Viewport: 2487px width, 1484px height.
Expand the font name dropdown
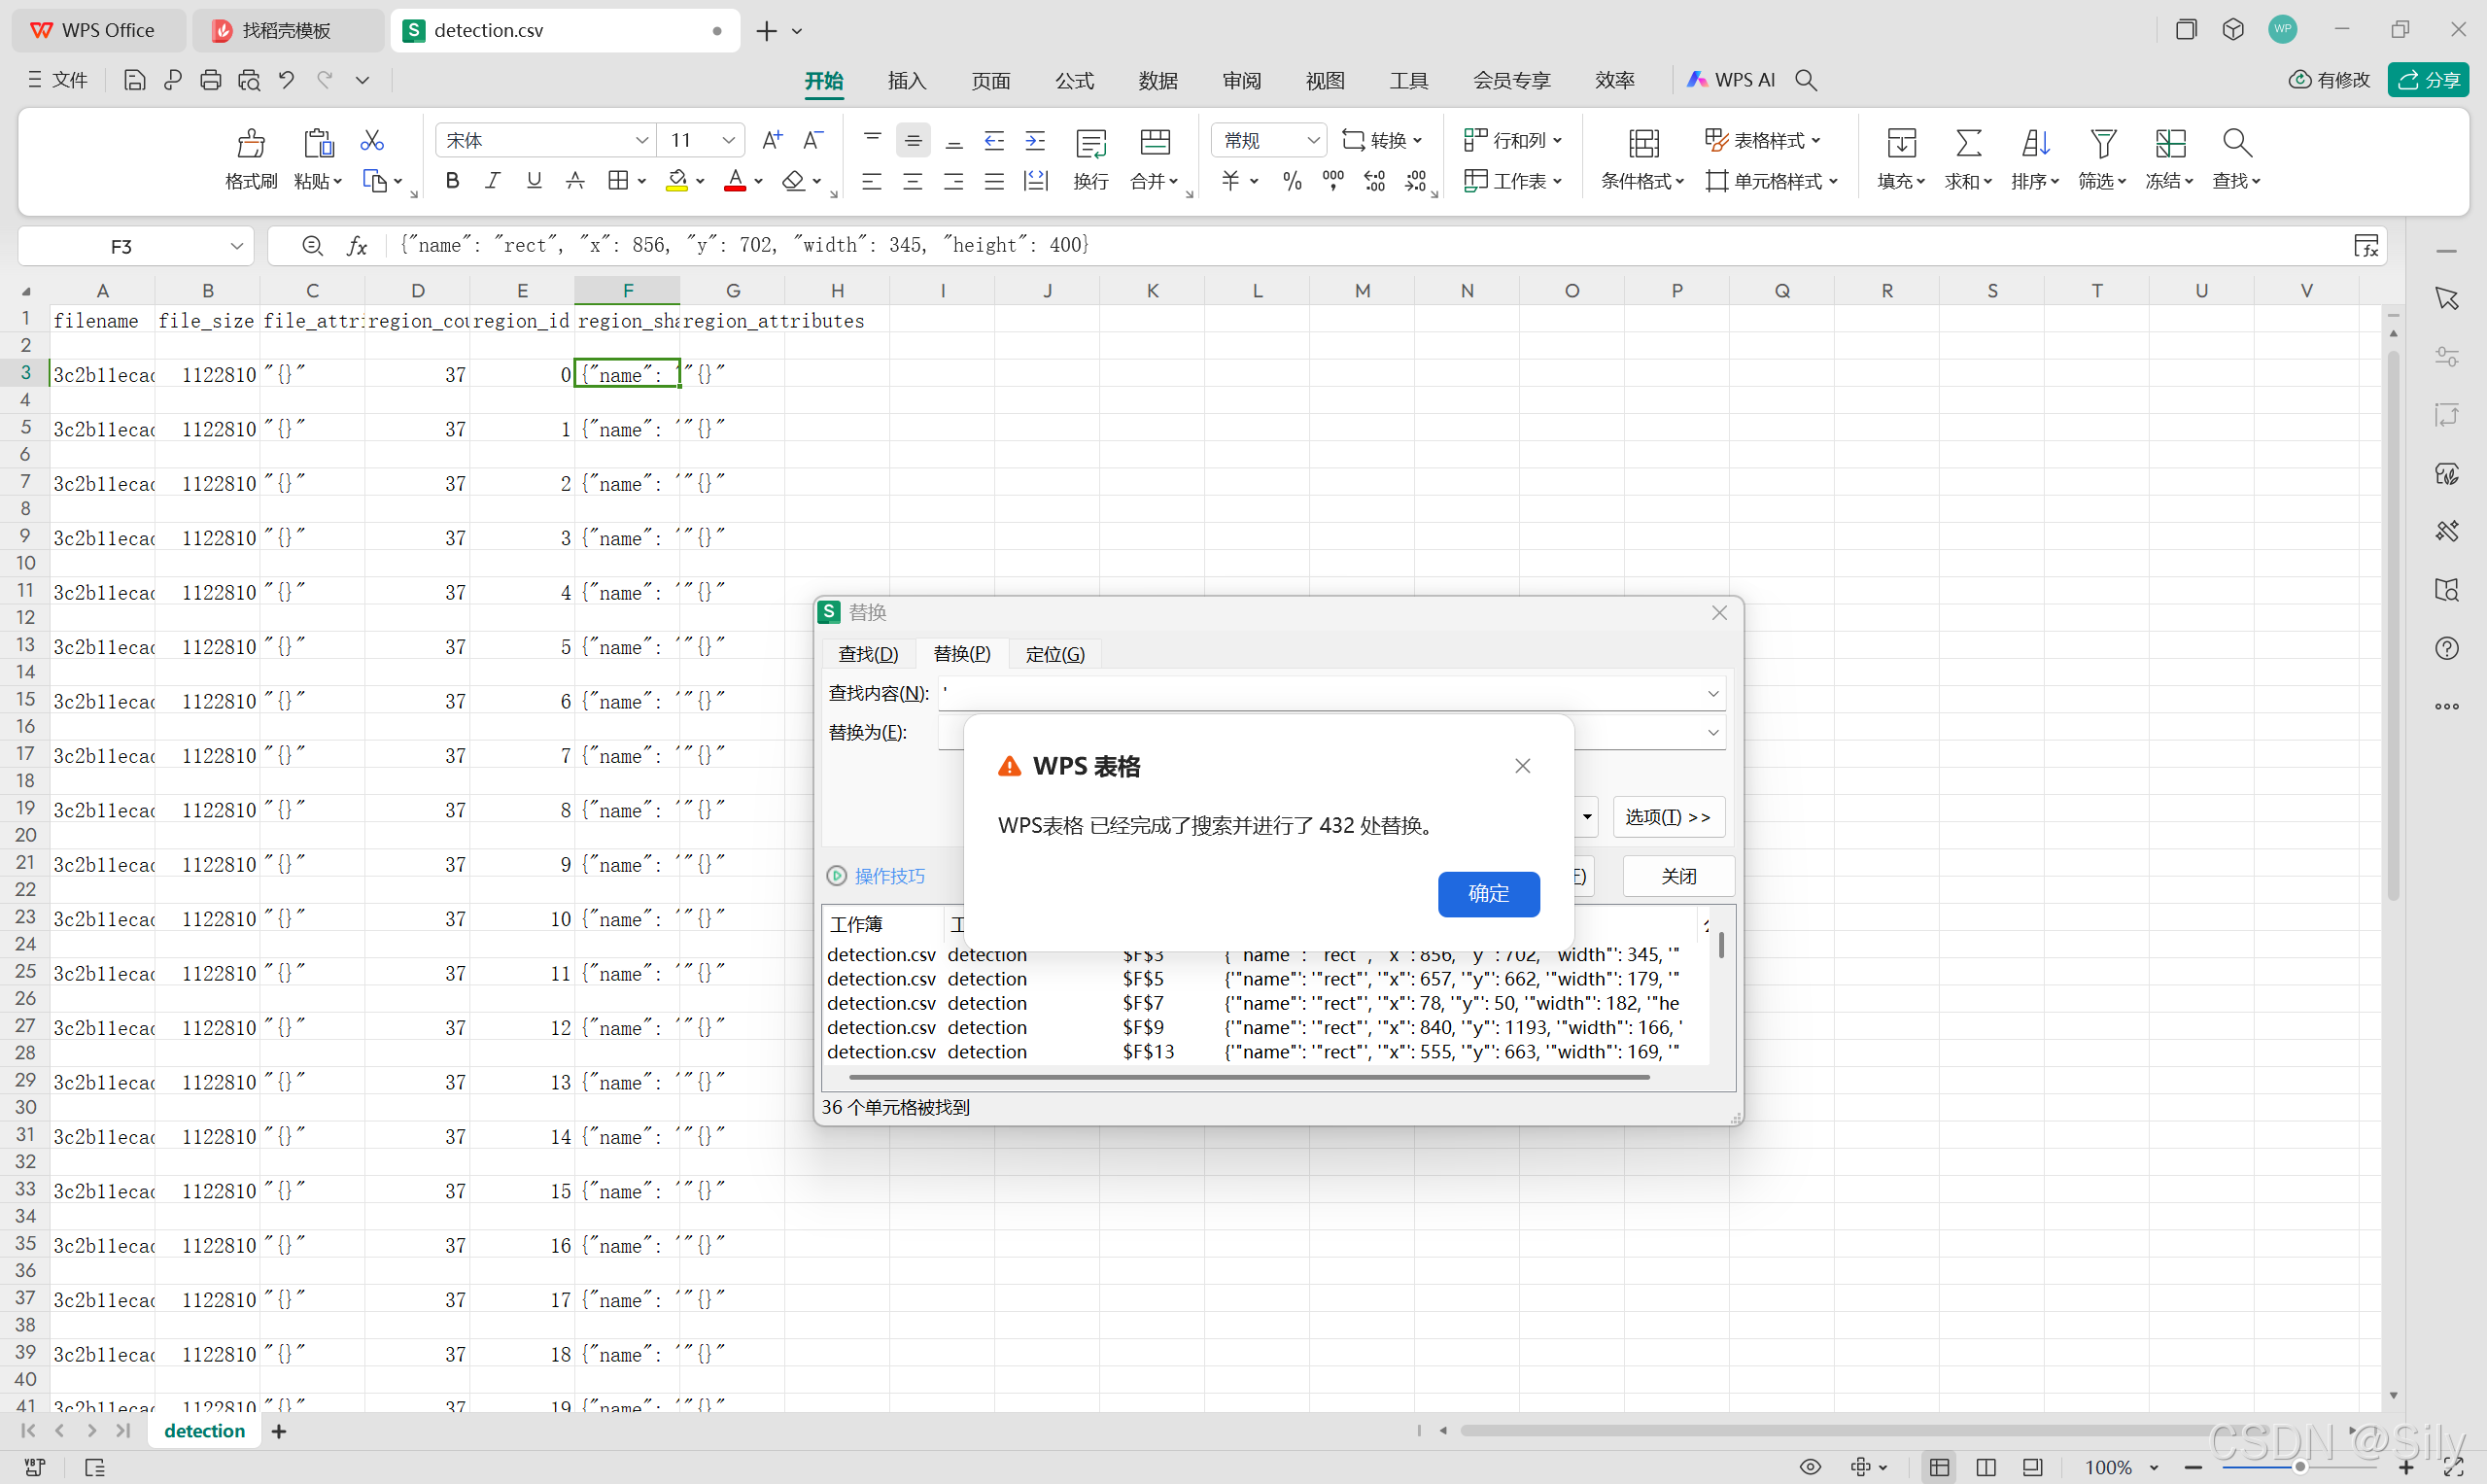coord(642,141)
